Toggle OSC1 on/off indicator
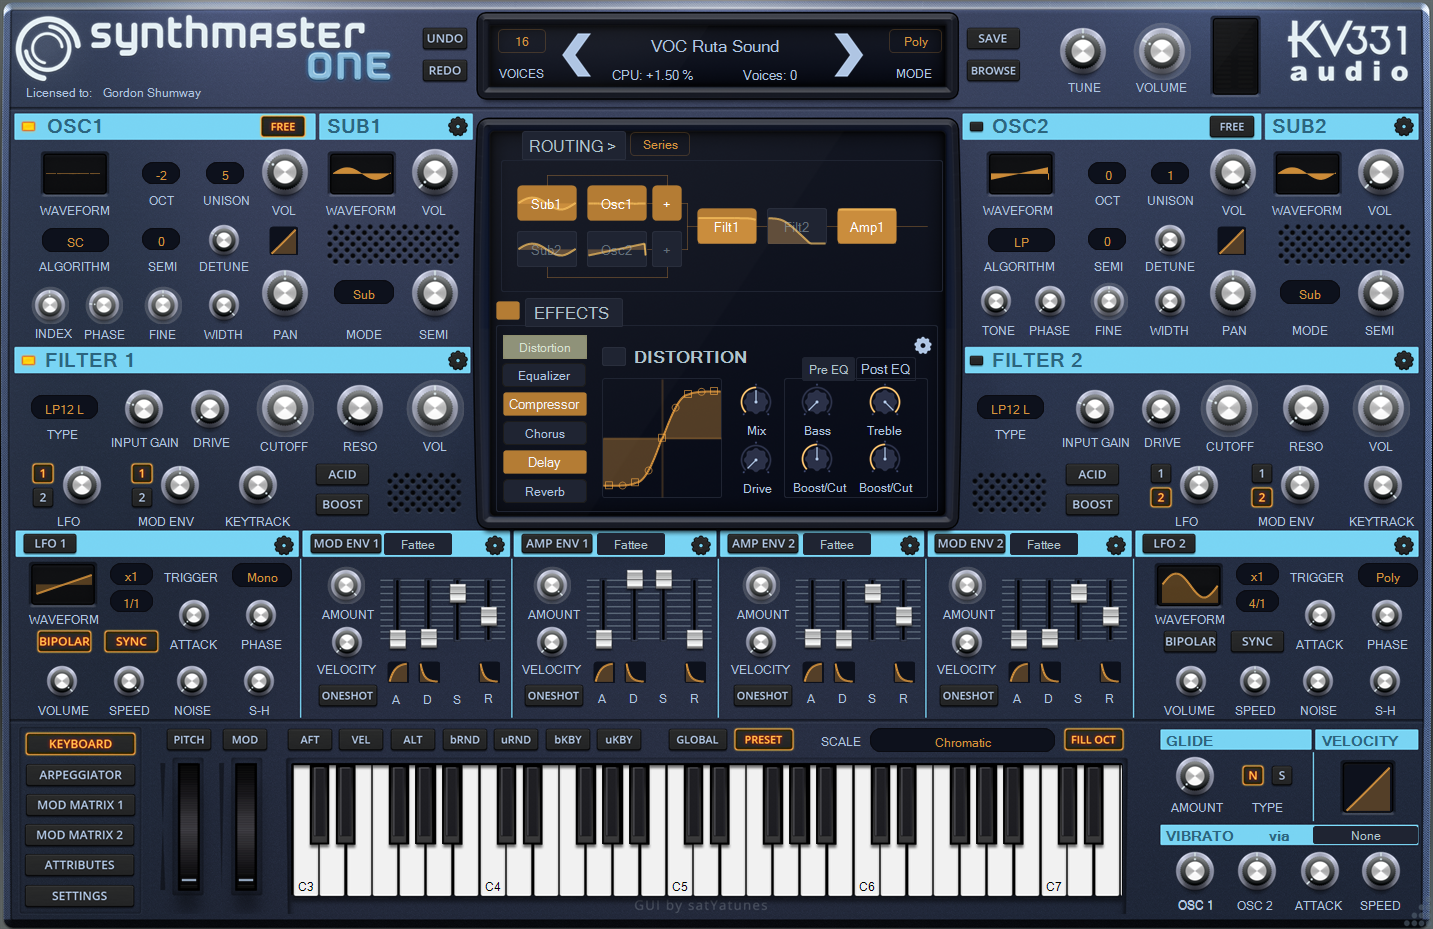The width and height of the screenshot is (1433, 929). click(x=28, y=127)
